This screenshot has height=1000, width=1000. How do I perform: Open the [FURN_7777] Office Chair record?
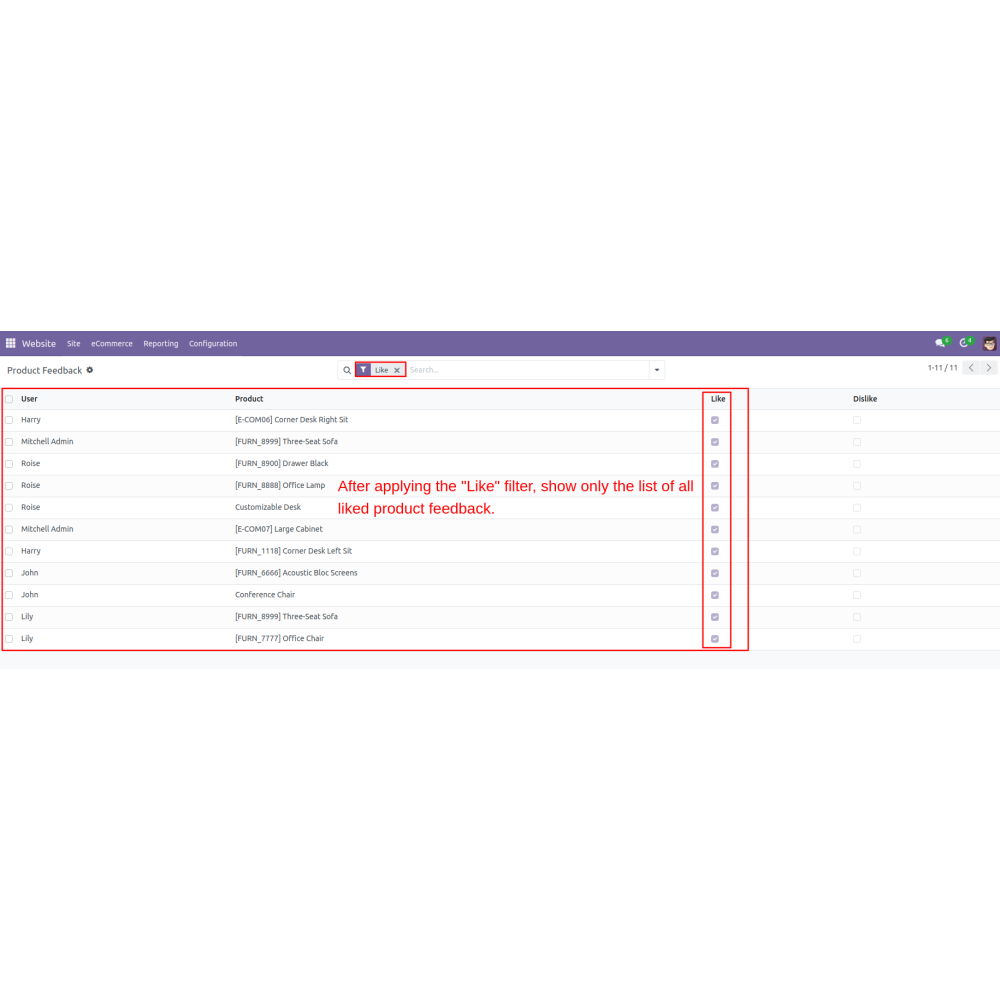279,638
